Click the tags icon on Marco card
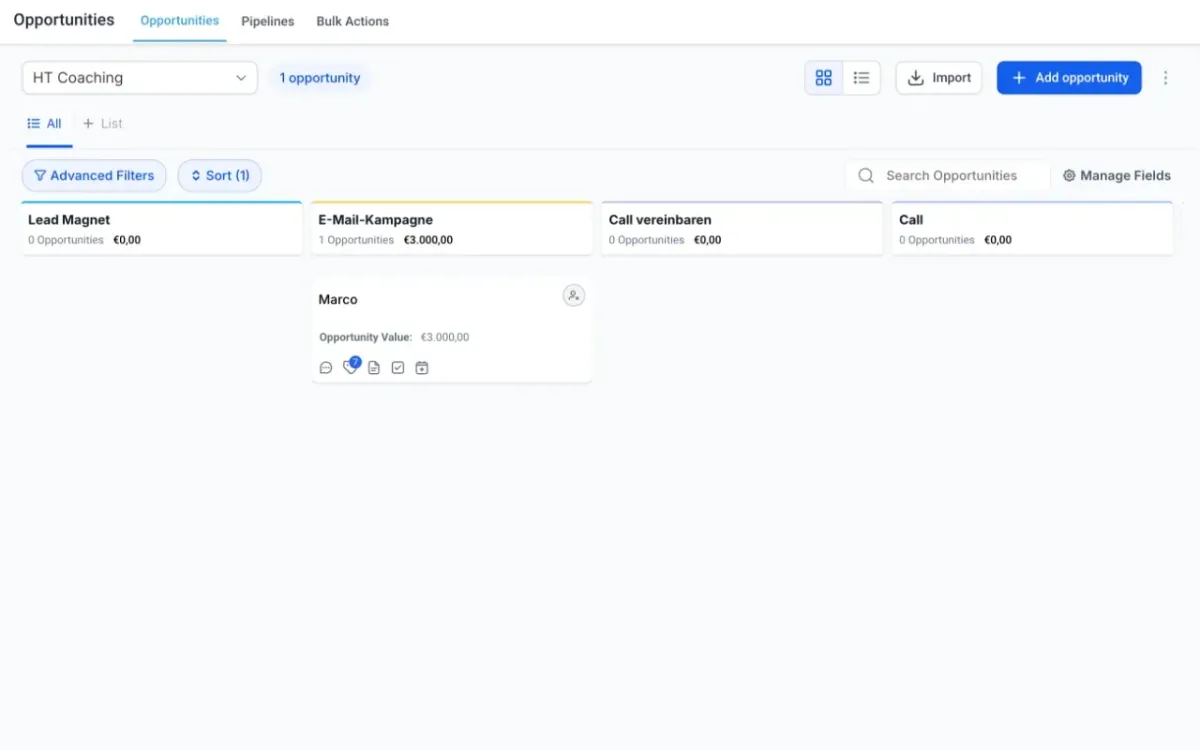This screenshot has height=750, width=1200. (x=350, y=368)
